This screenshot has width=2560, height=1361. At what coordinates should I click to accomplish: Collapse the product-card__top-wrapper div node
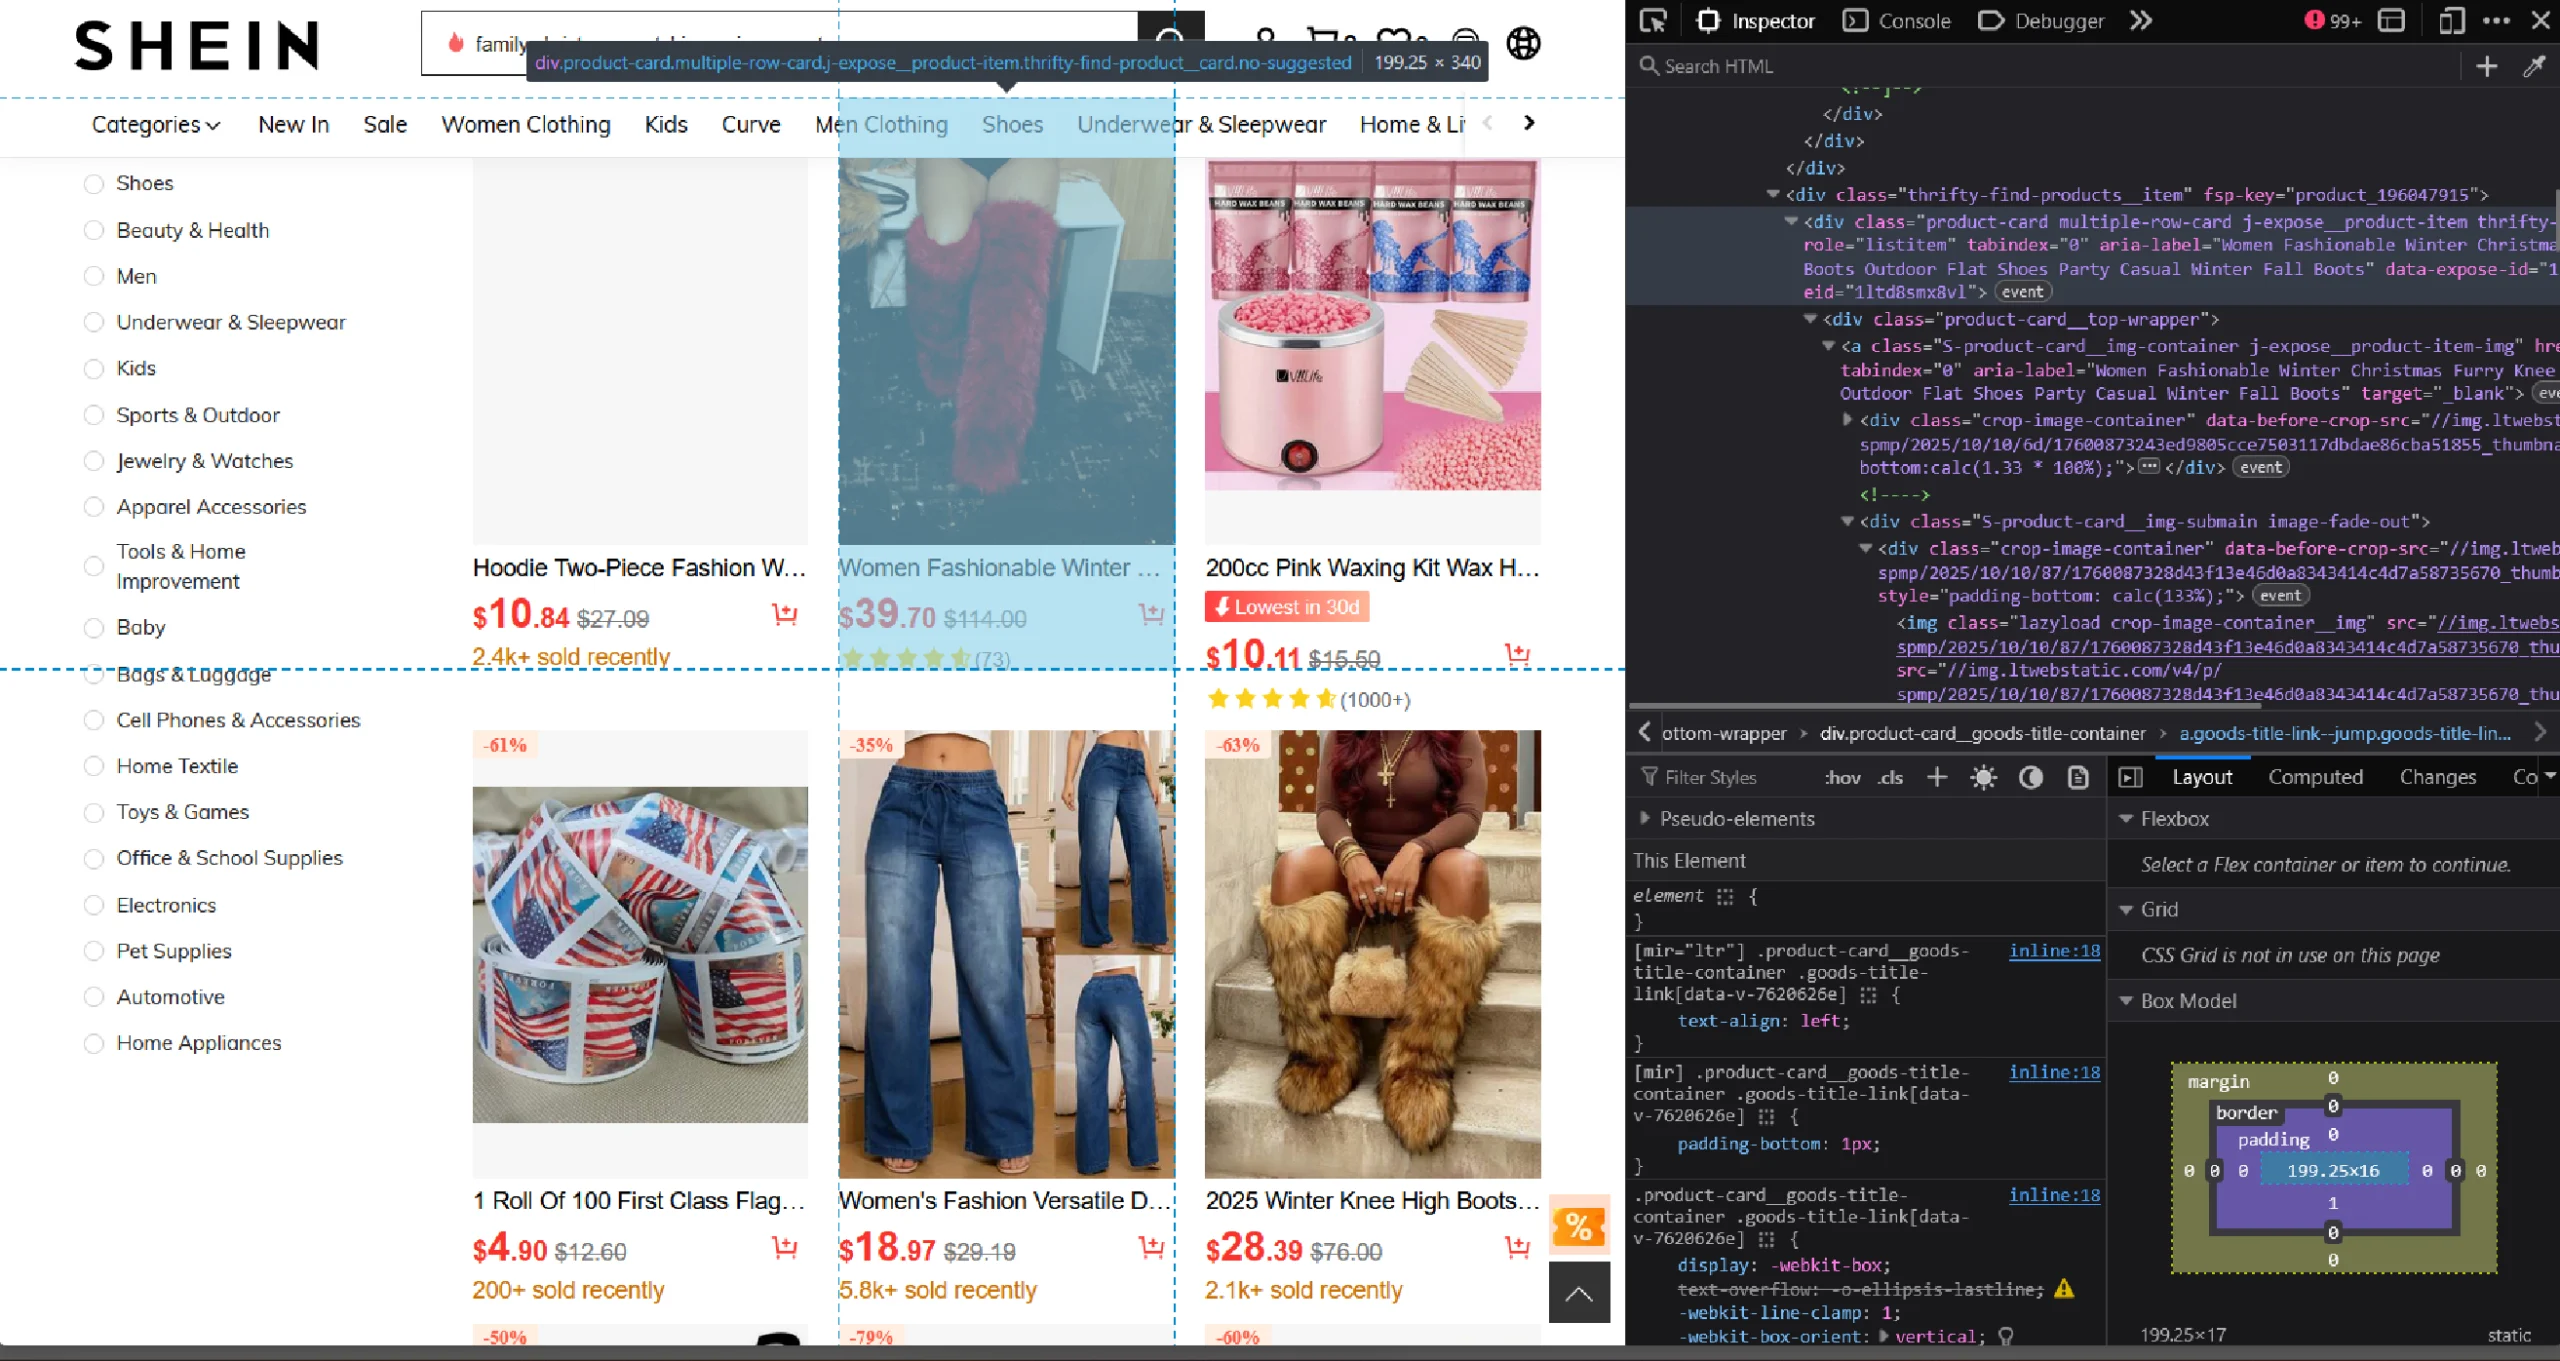point(1811,319)
